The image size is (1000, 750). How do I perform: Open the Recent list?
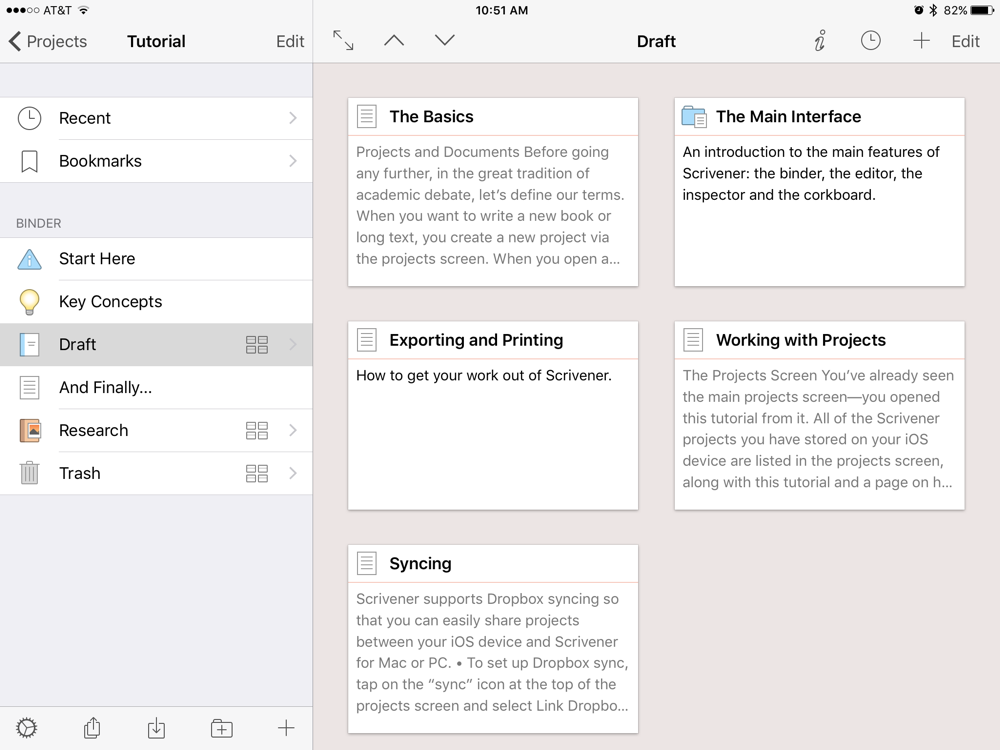(156, 118)
